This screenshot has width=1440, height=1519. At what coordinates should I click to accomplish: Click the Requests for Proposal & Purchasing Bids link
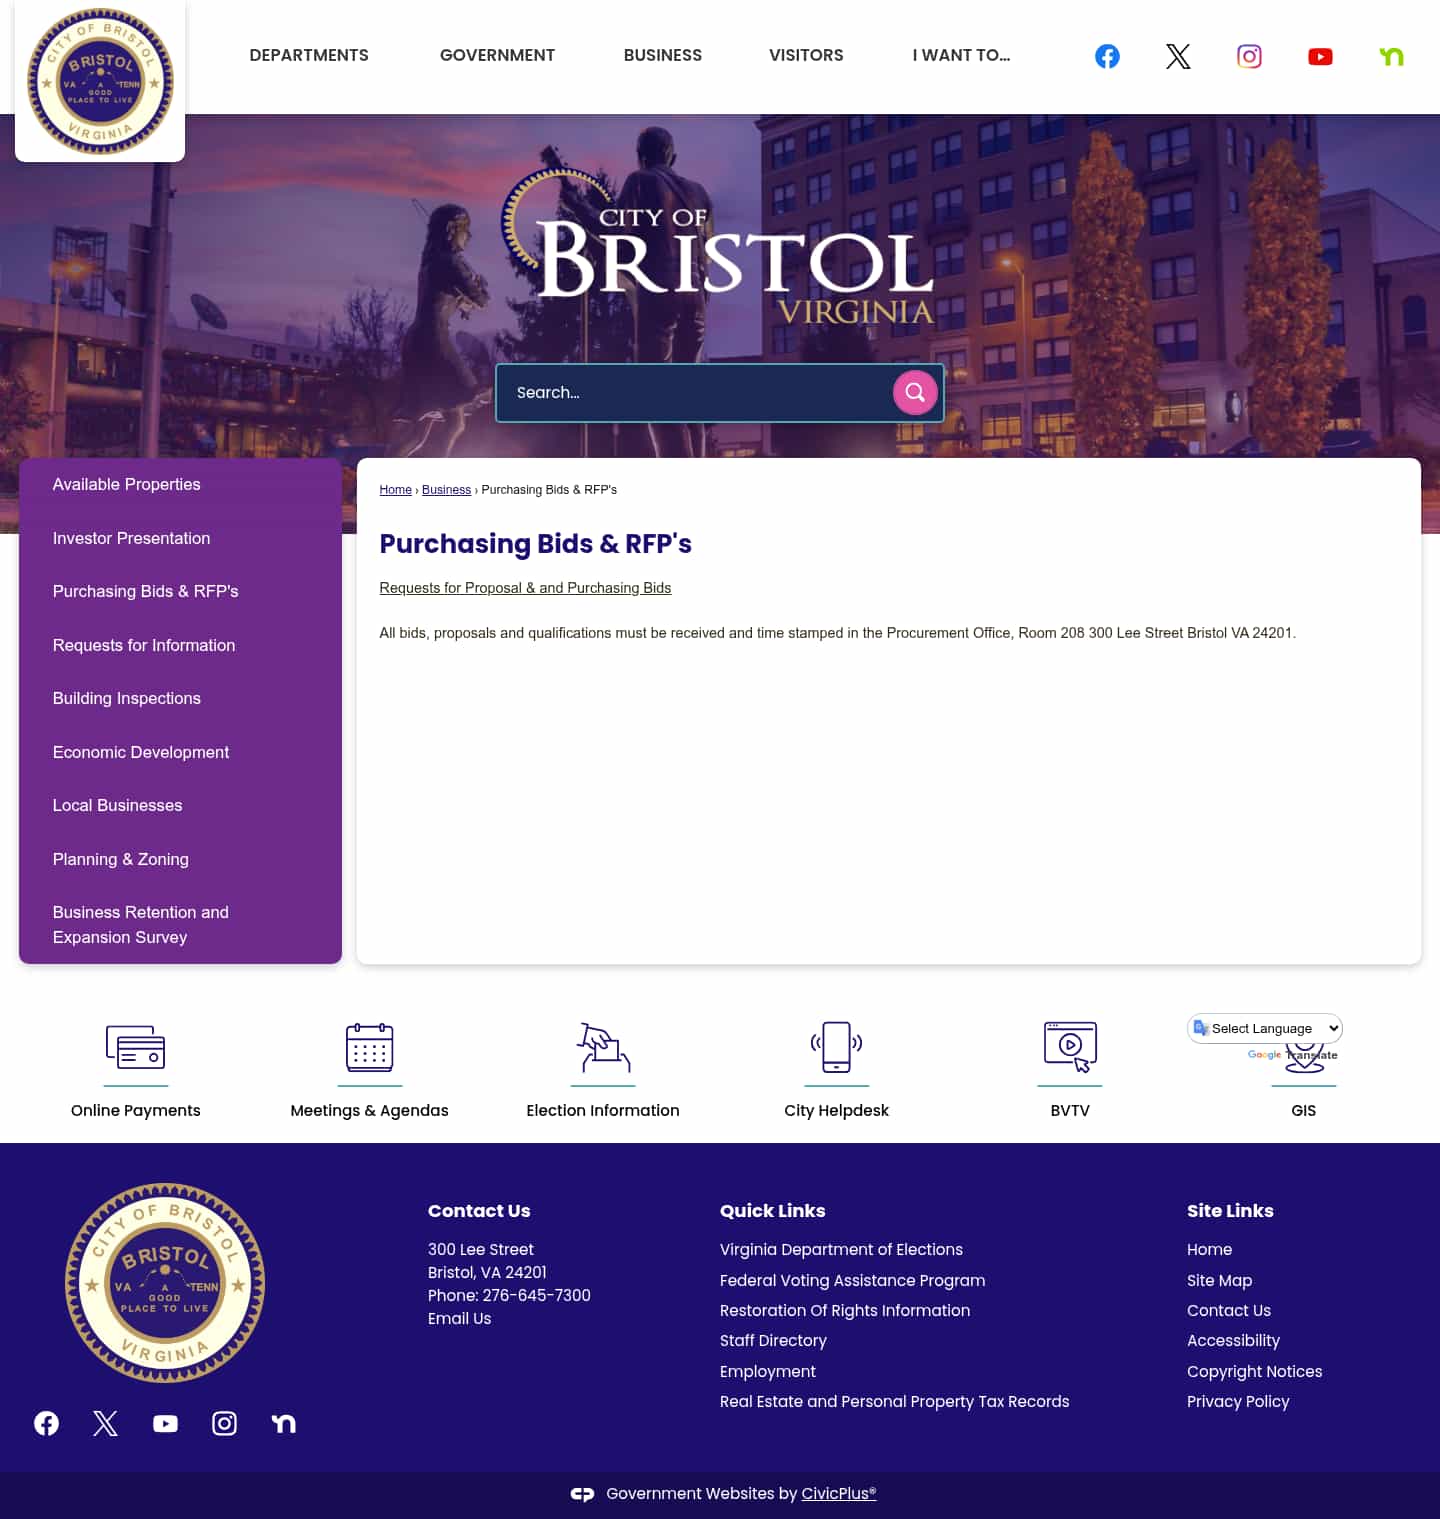[524, 588]
